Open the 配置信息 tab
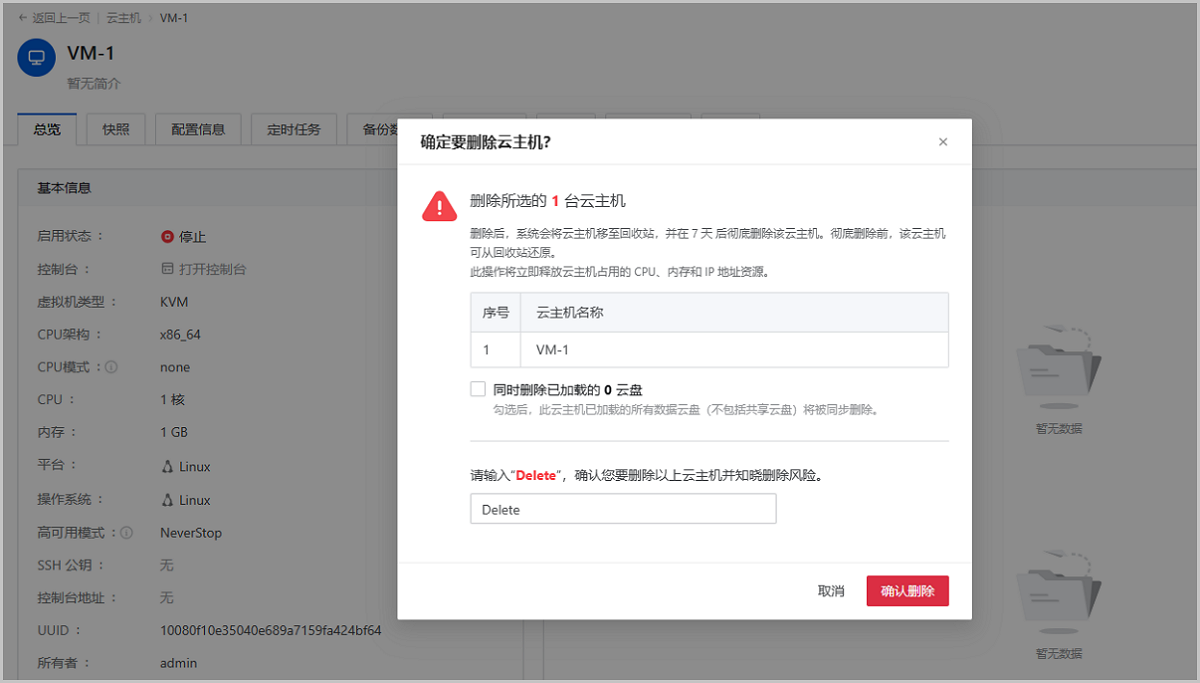The width and height of the screenshot is (1200, 683). pos(198,129)
